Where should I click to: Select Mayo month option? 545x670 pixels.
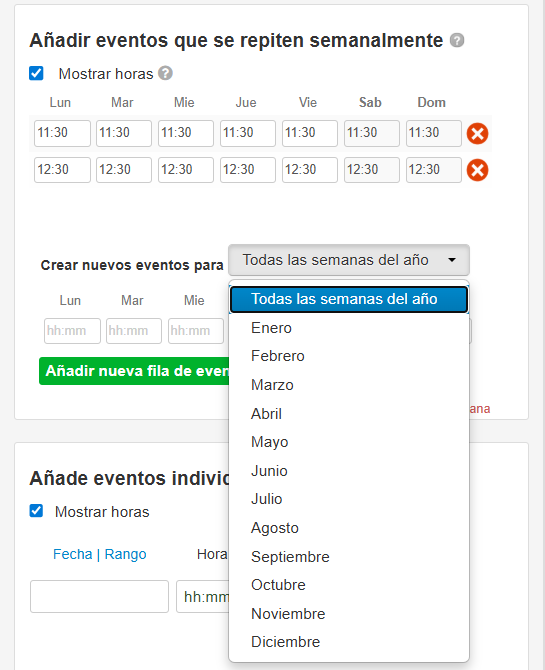click(x=349, y=442)
